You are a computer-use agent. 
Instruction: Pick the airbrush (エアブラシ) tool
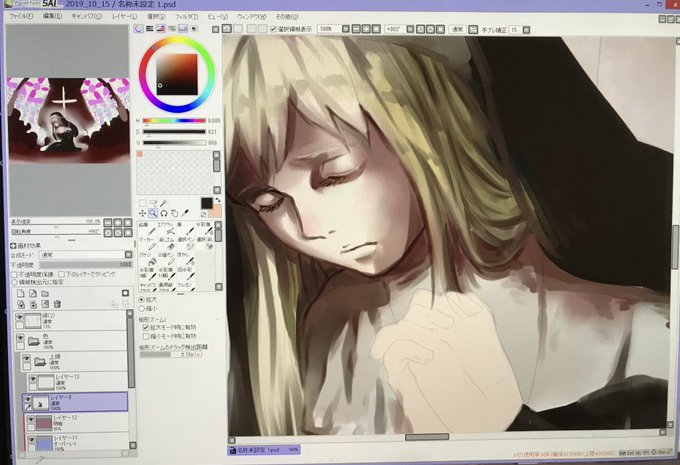pyautogui.click(x=166, y=229)
